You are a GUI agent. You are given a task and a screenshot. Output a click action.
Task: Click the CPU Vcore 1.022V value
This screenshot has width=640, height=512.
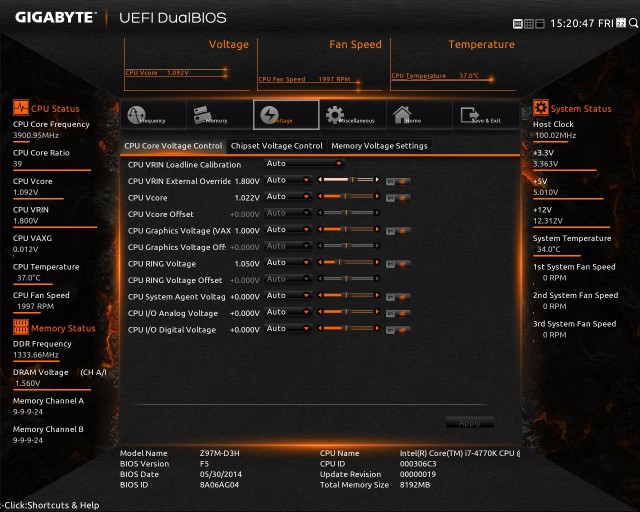click(247, 198)
